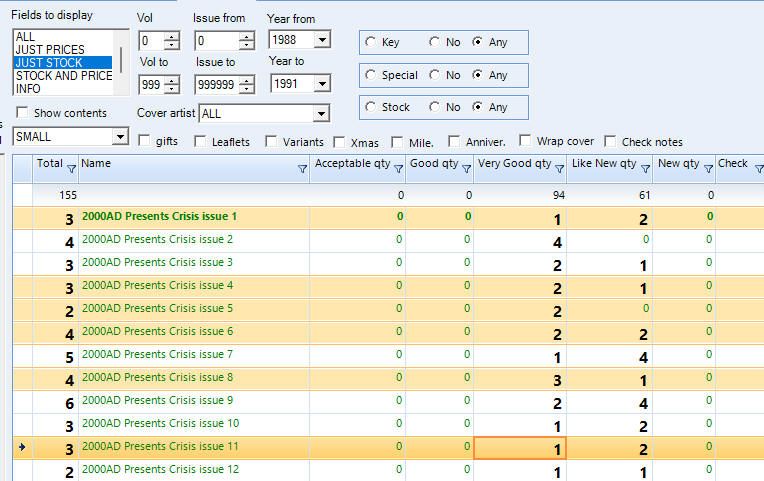Select ALL in Fields to display list
The width and height of the screenshot is (764, 481).
click(x=63, y=37)
